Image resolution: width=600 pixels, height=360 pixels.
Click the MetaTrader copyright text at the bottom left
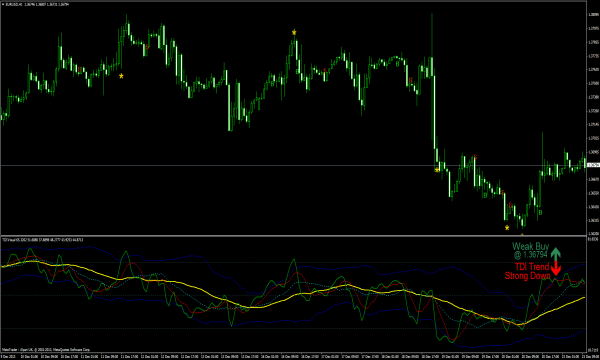(x=46, y=350)
